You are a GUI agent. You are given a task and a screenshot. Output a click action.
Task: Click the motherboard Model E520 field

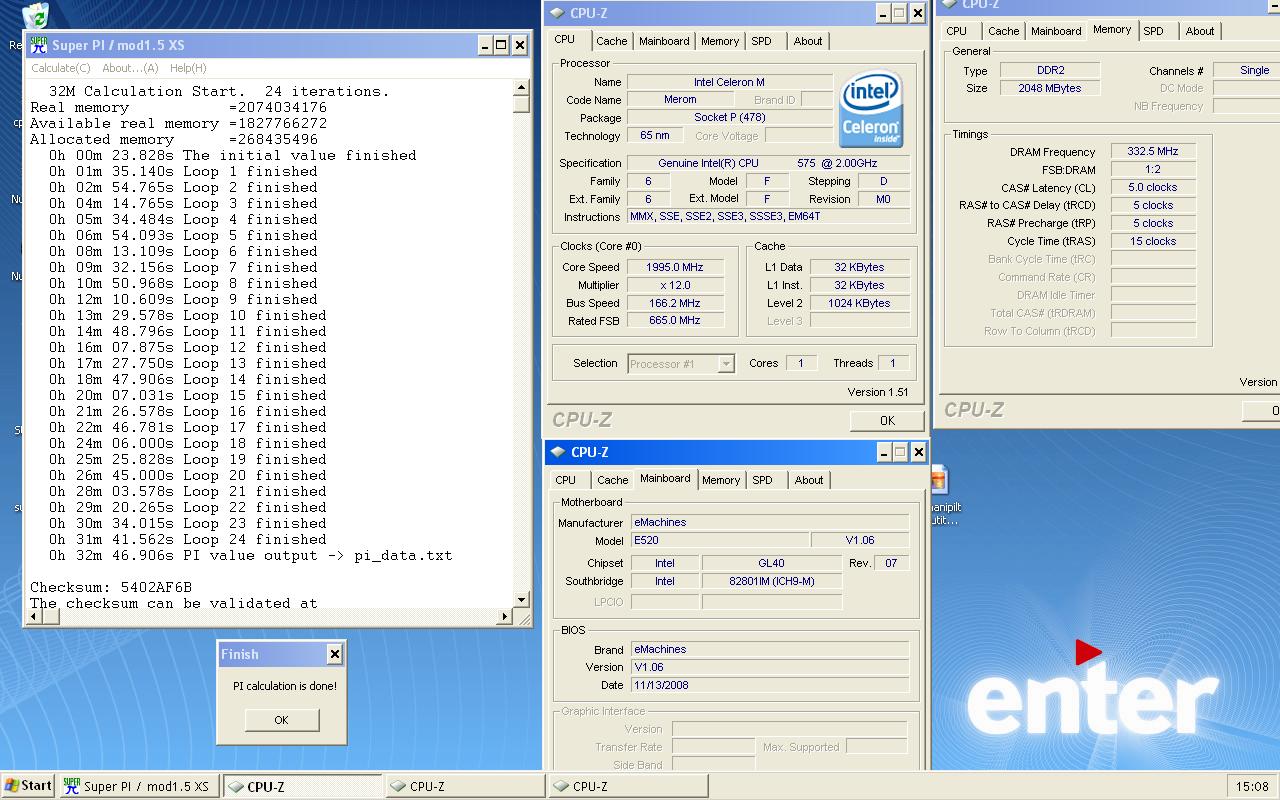719,540
